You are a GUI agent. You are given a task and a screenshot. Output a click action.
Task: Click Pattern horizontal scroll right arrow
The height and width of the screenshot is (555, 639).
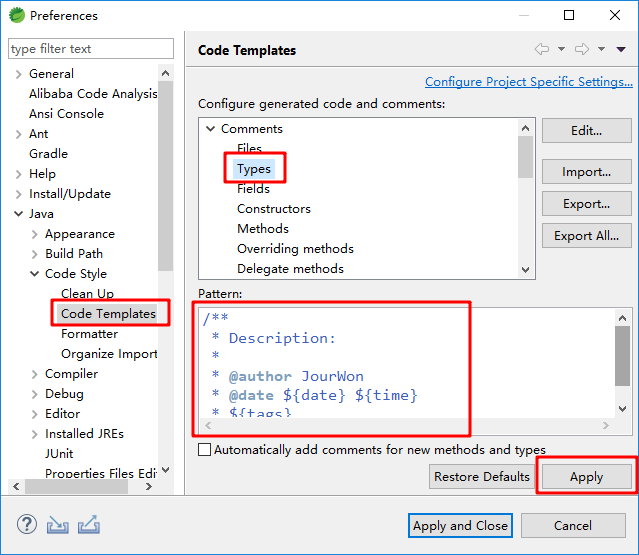(x=606, y=425)
